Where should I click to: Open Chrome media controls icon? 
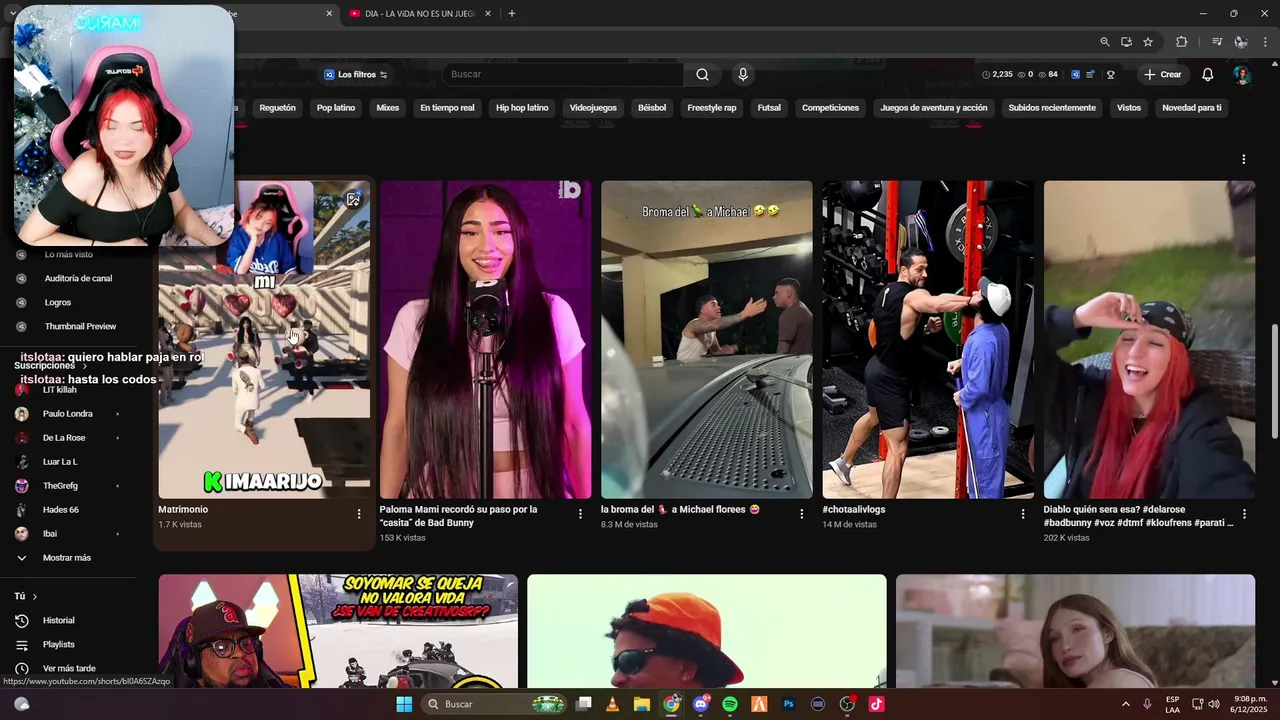coord(1217,42)
